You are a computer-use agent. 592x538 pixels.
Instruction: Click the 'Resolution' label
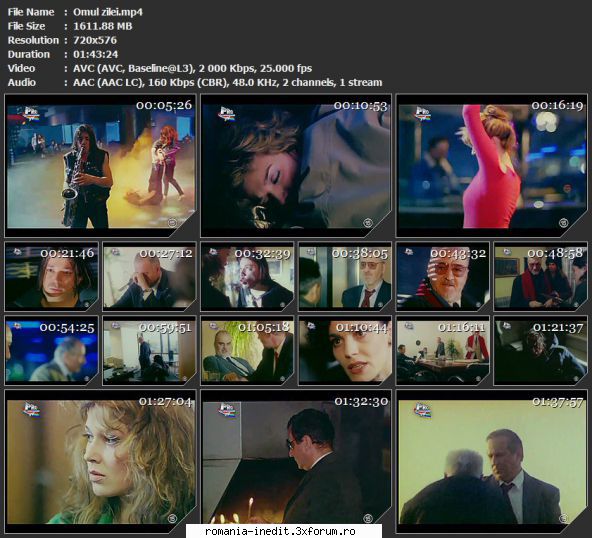pos(33,40)
